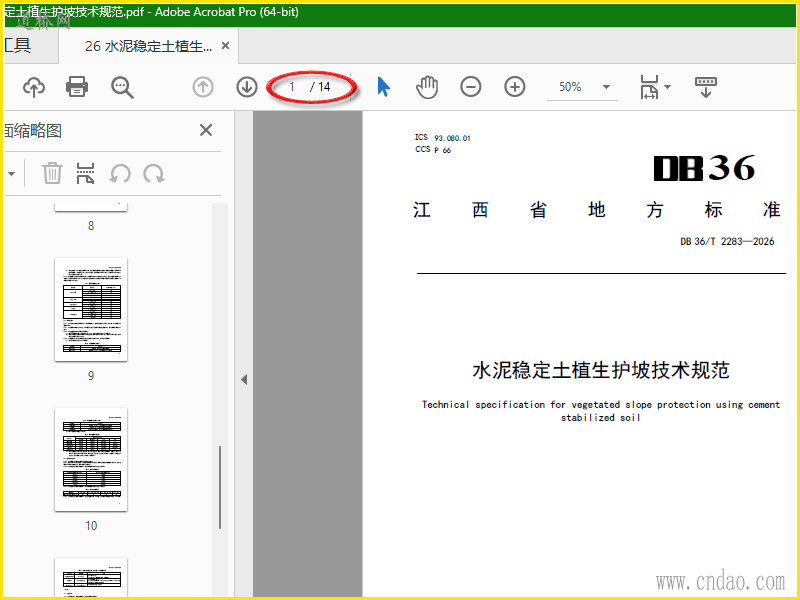The width and height of the screenshot is (800, 600).
Task: Click the cloud upload icon
Action: (x=34, y=87)
